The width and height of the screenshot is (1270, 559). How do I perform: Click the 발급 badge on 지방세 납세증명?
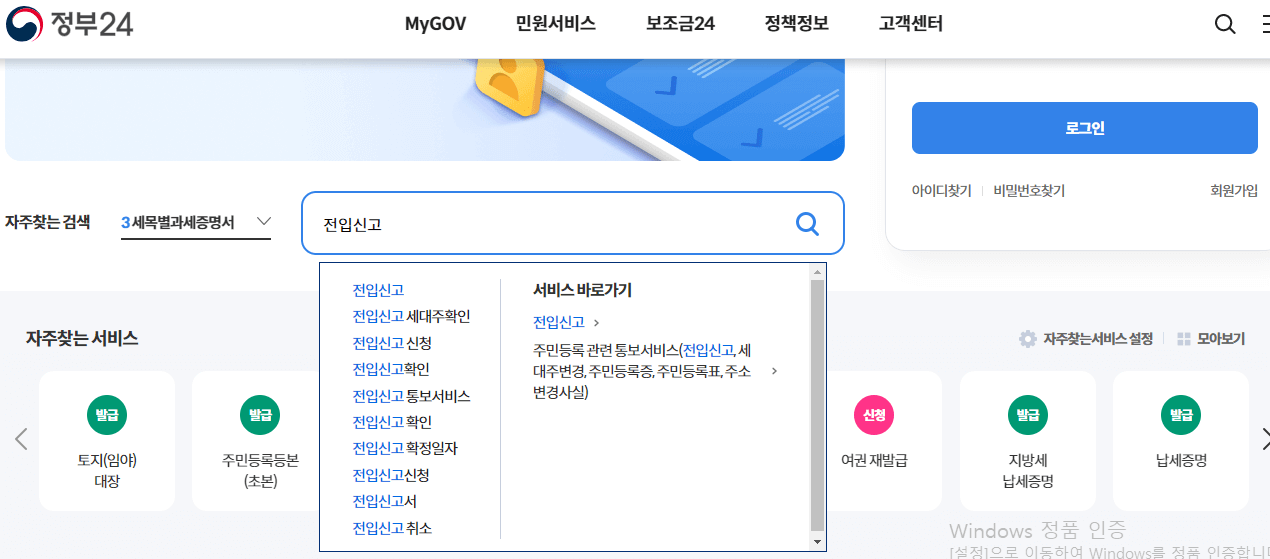(1028, 414)
